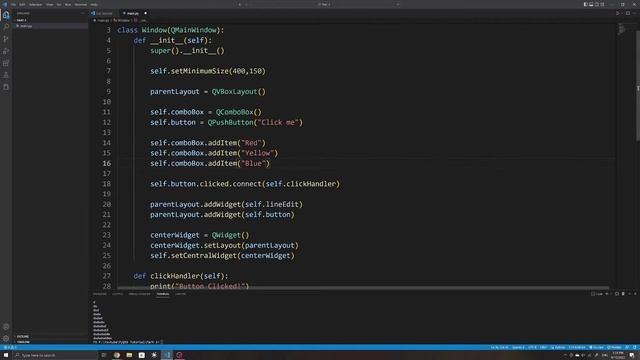Screen dimensions: 640x360
Task: Click the split terminal icon
Action: 617,294
